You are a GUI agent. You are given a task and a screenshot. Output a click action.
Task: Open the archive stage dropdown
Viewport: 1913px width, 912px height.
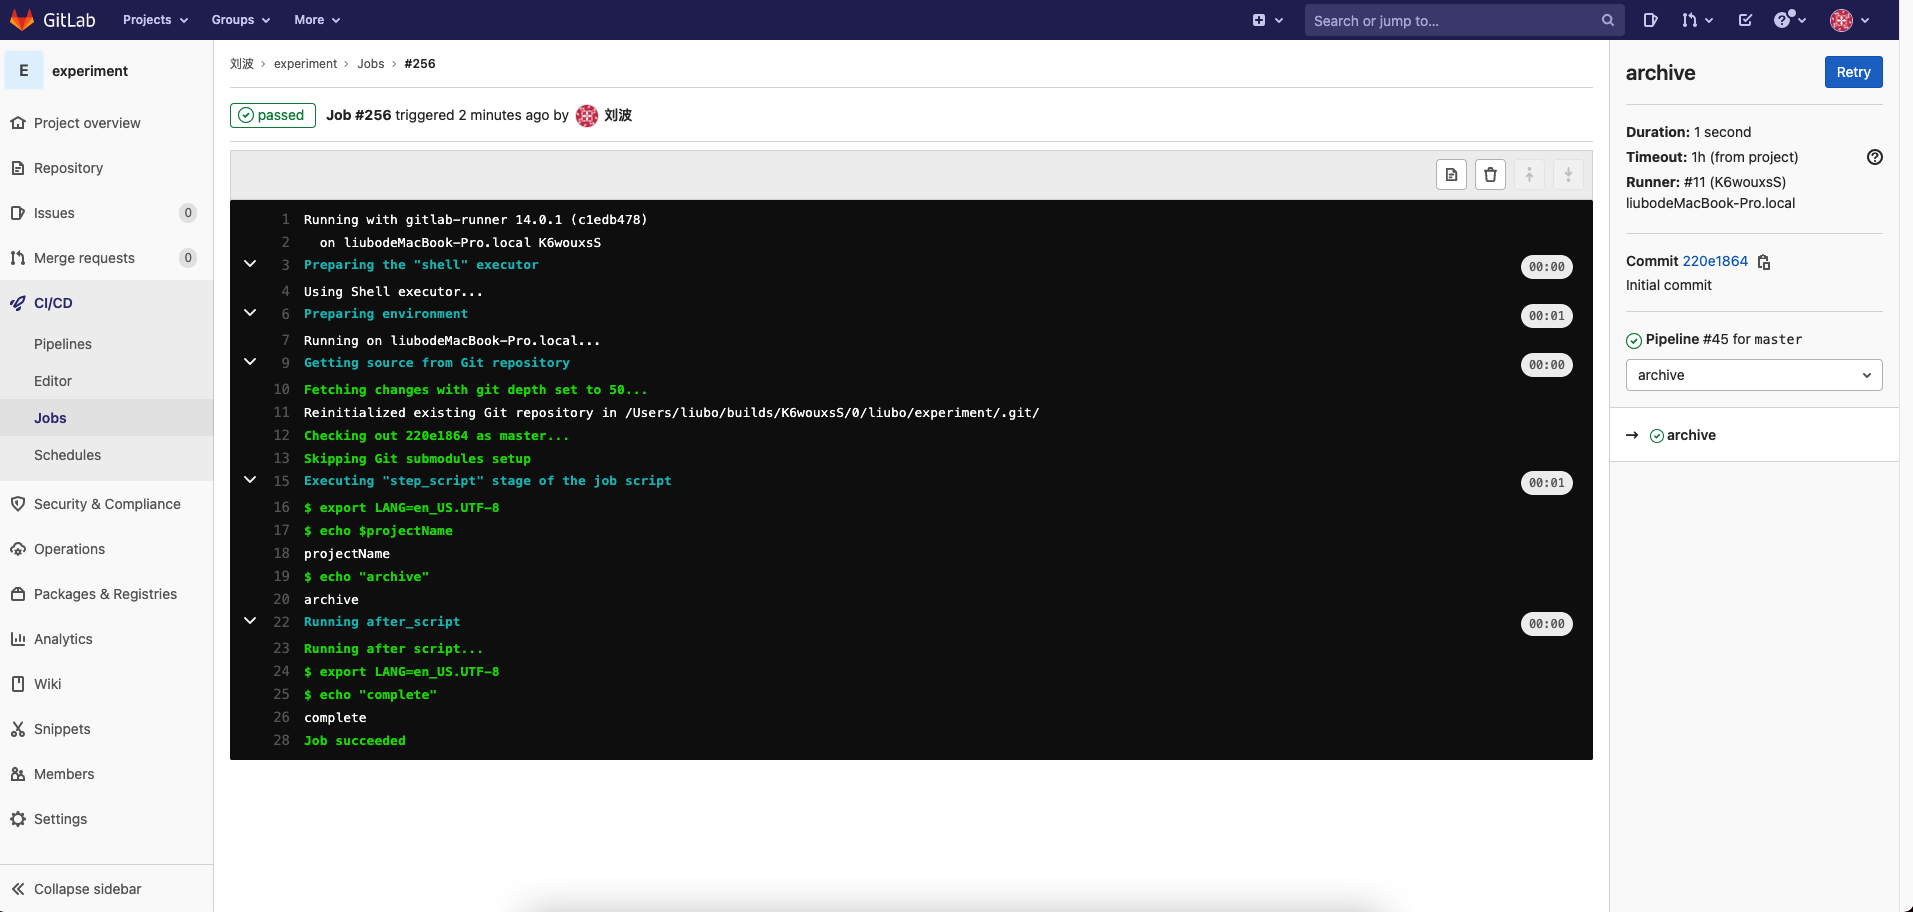(x=1753, y=375)
